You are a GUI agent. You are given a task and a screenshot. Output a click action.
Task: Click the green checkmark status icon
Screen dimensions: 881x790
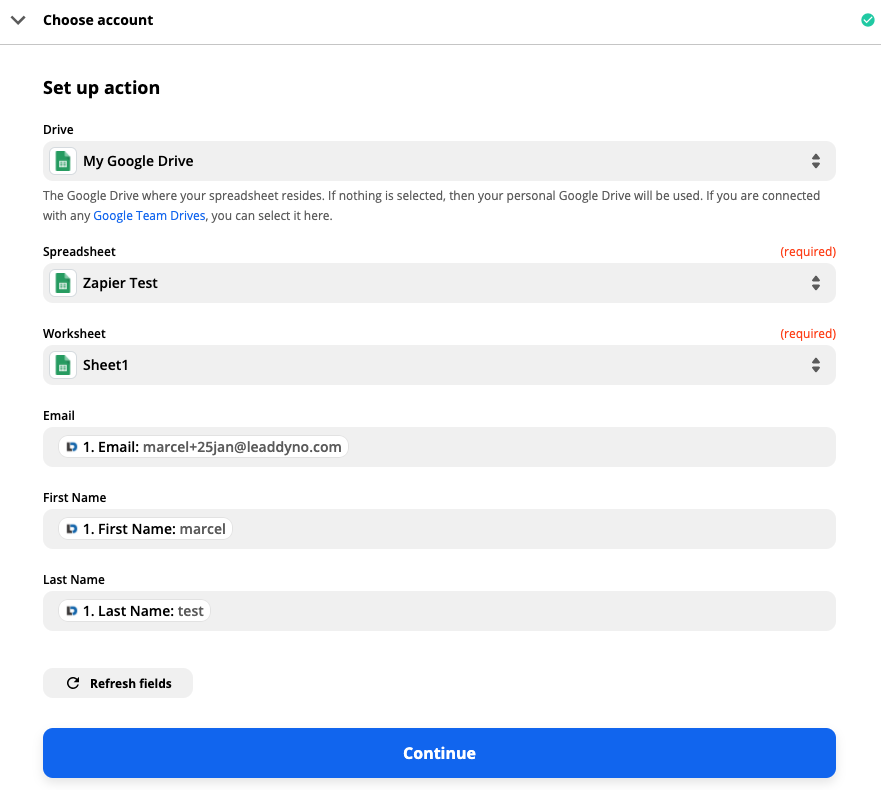pos(868,20)
